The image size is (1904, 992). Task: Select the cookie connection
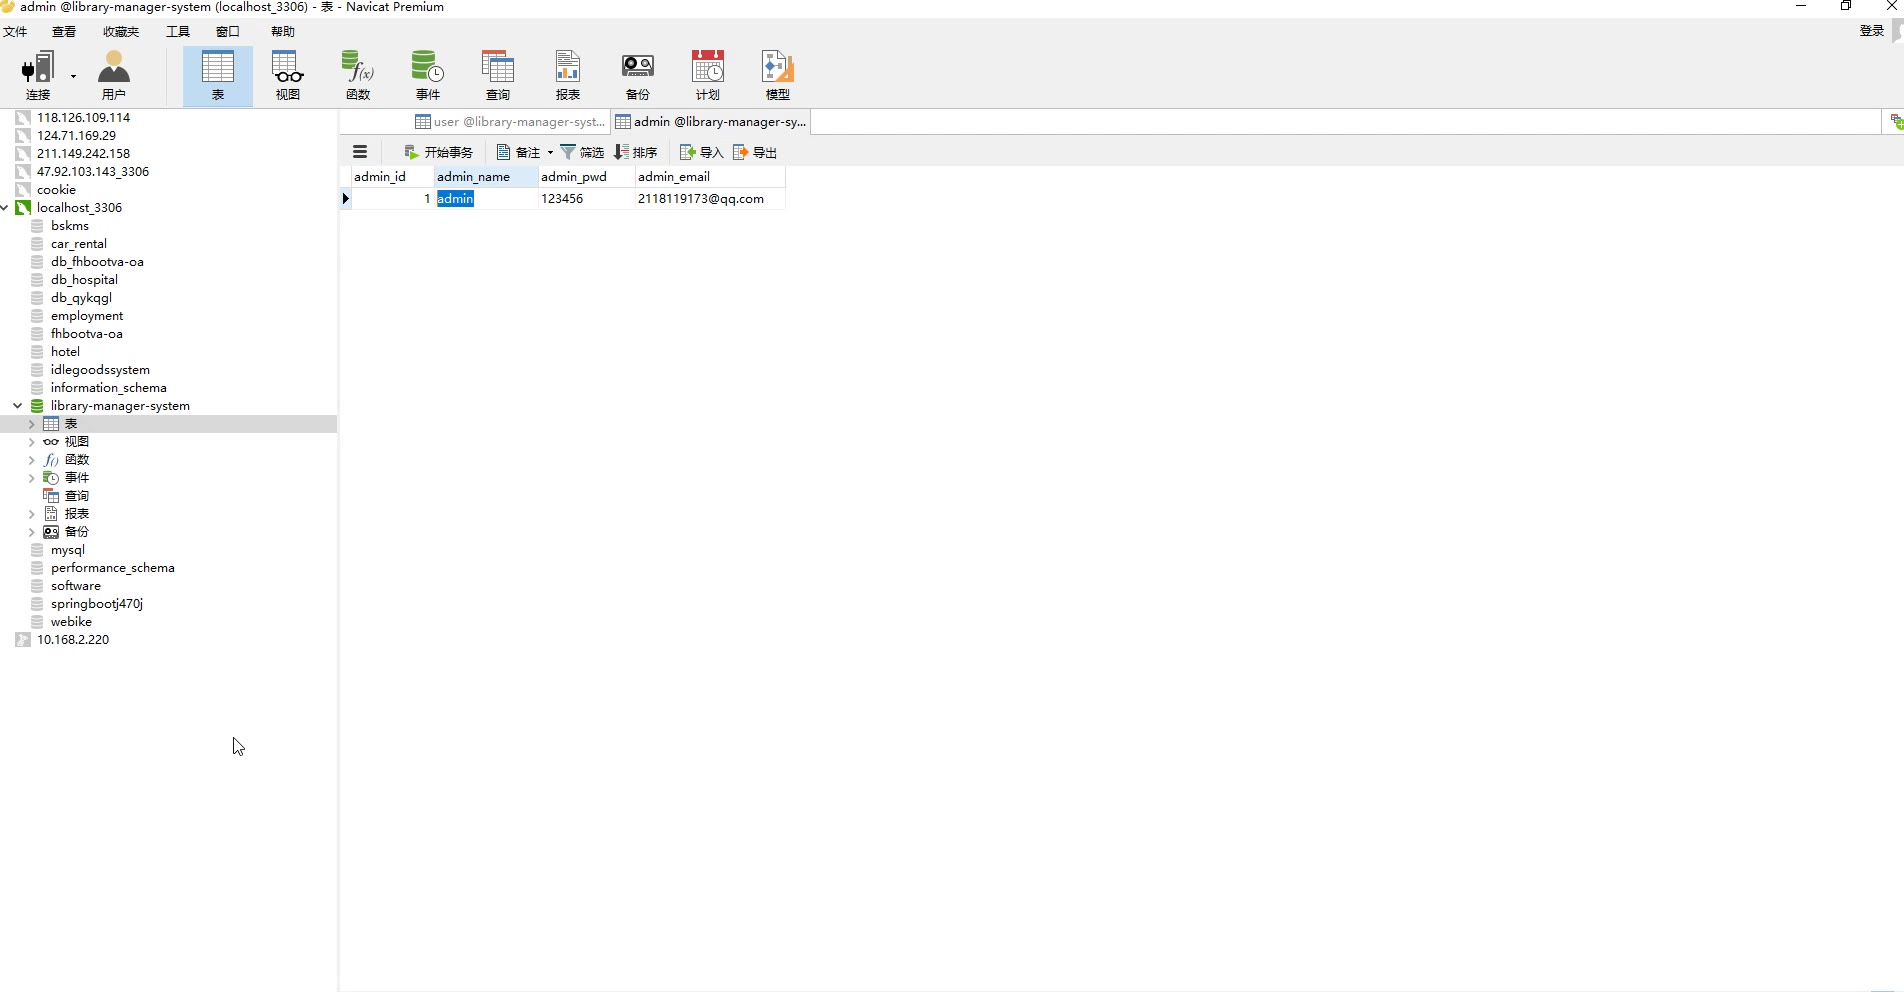pyautogui.click(x=56, y=190)
